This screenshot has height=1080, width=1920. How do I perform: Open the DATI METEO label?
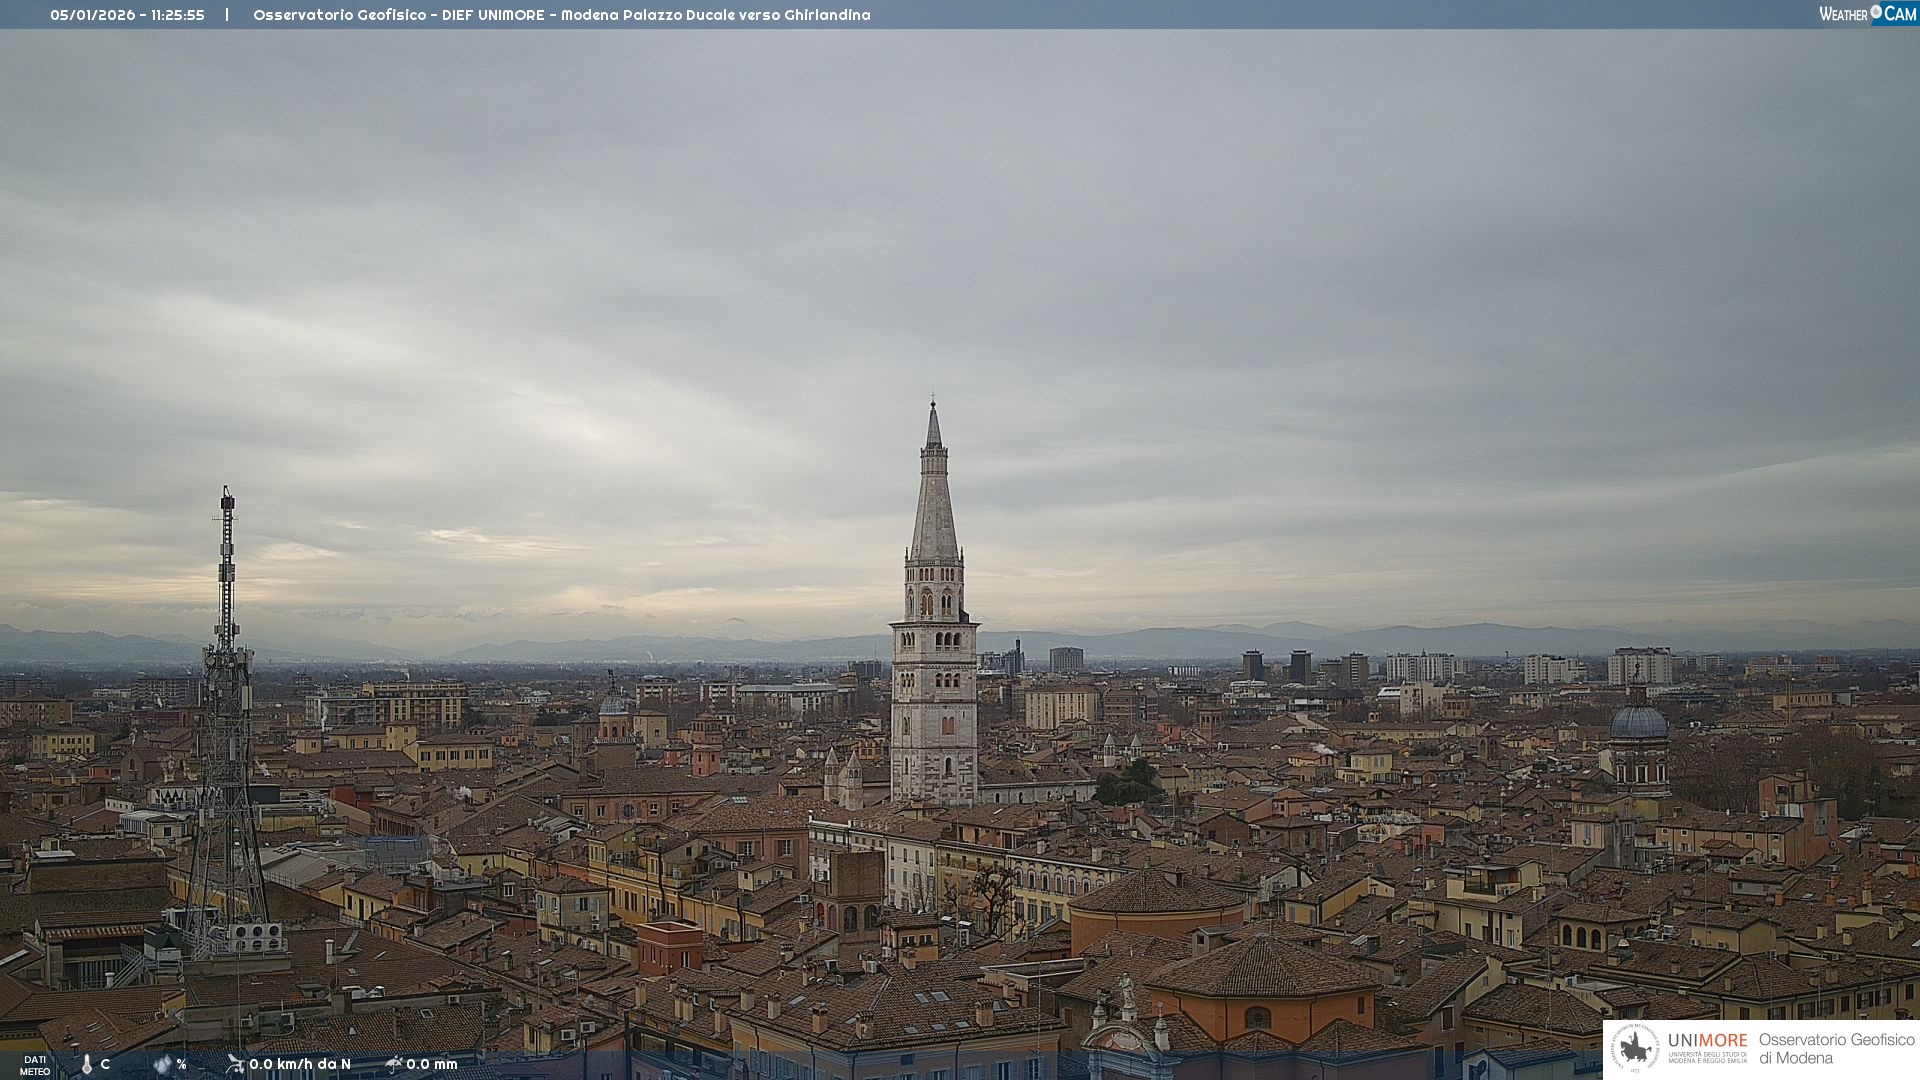35,1065
